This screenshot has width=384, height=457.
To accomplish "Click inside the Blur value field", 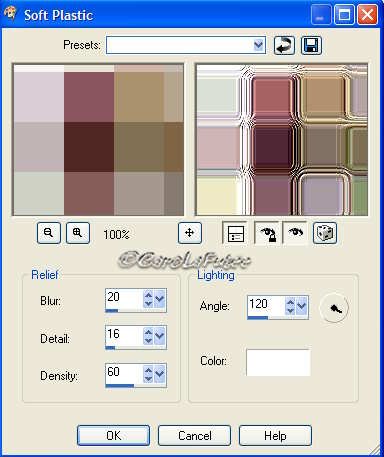I will (124, 298).
